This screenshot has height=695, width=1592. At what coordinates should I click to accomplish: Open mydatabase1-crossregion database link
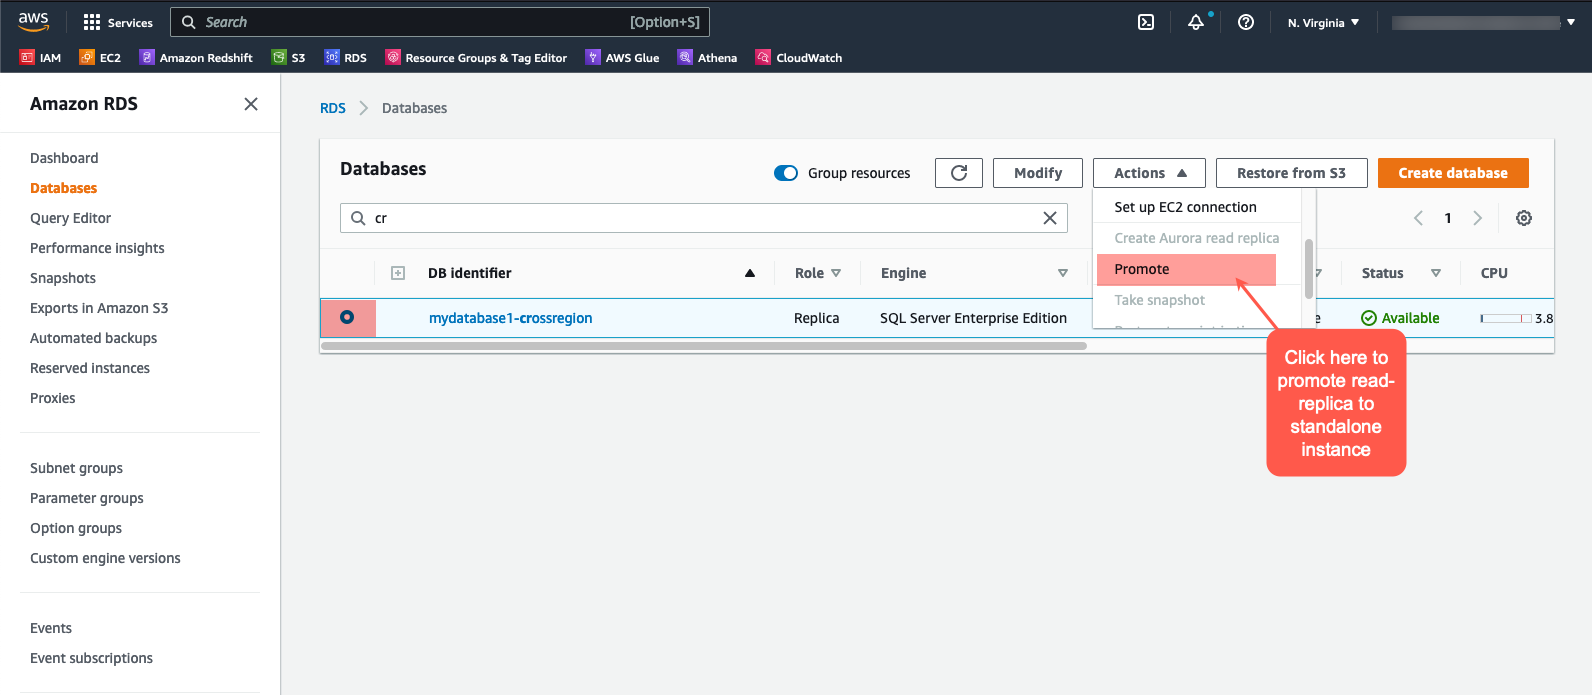tap(511, 318)
